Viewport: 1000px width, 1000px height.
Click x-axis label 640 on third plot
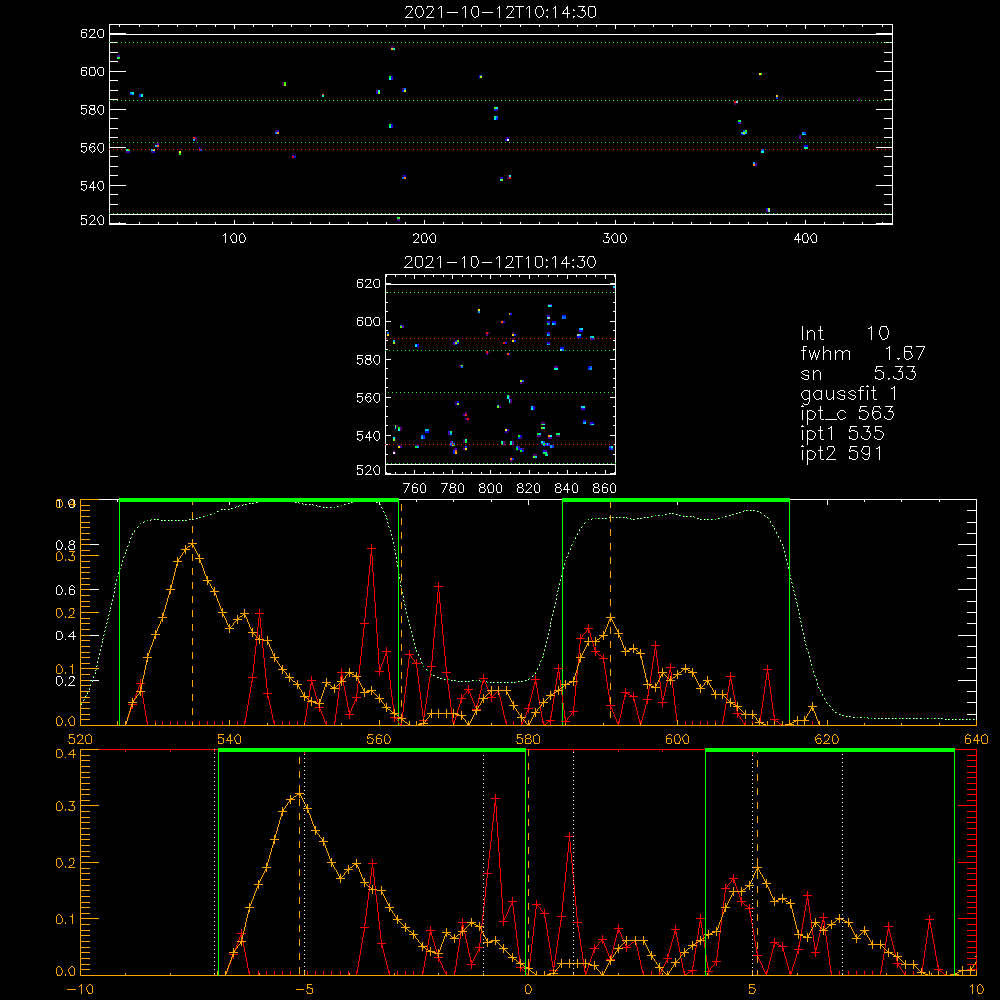pos(976,739)
